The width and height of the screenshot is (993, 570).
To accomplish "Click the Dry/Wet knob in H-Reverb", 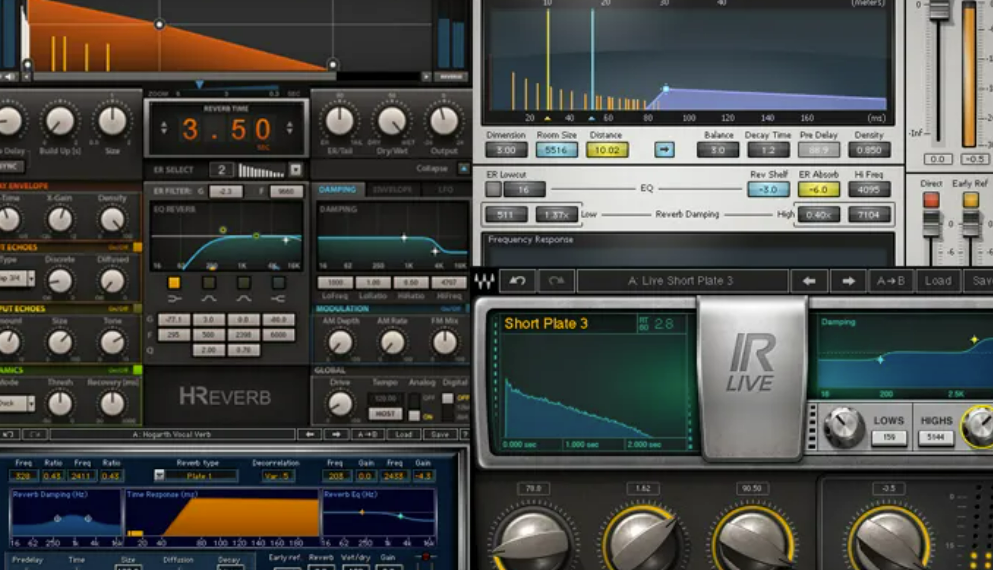I will [391, 122].
